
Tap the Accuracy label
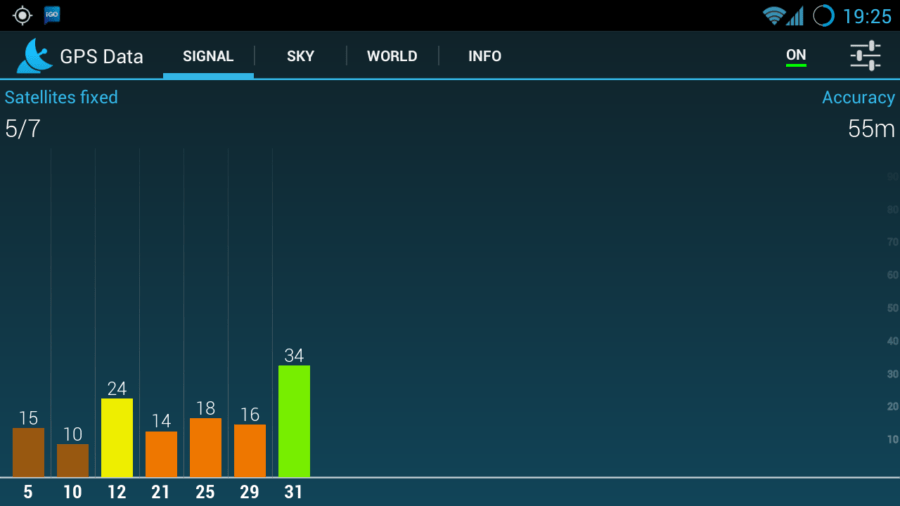click(x=858, y=97)
